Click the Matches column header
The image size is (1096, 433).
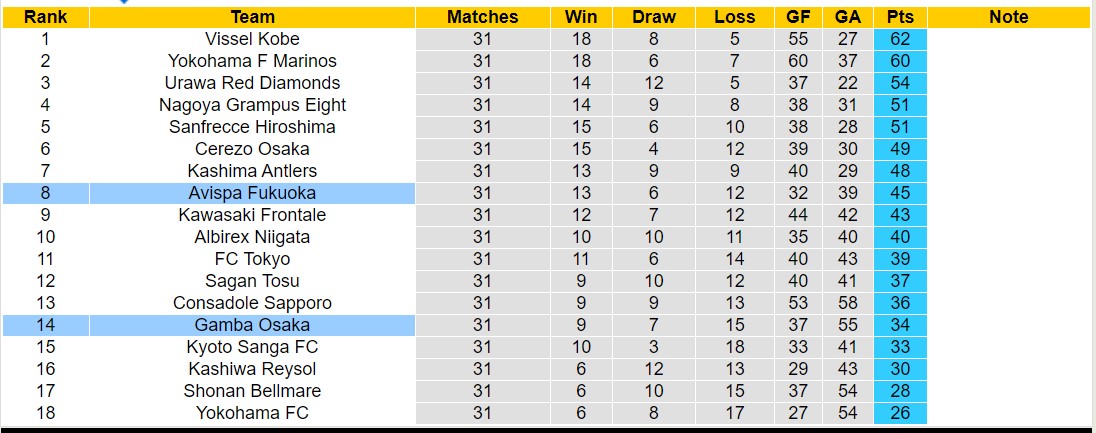tap(483, 17)
